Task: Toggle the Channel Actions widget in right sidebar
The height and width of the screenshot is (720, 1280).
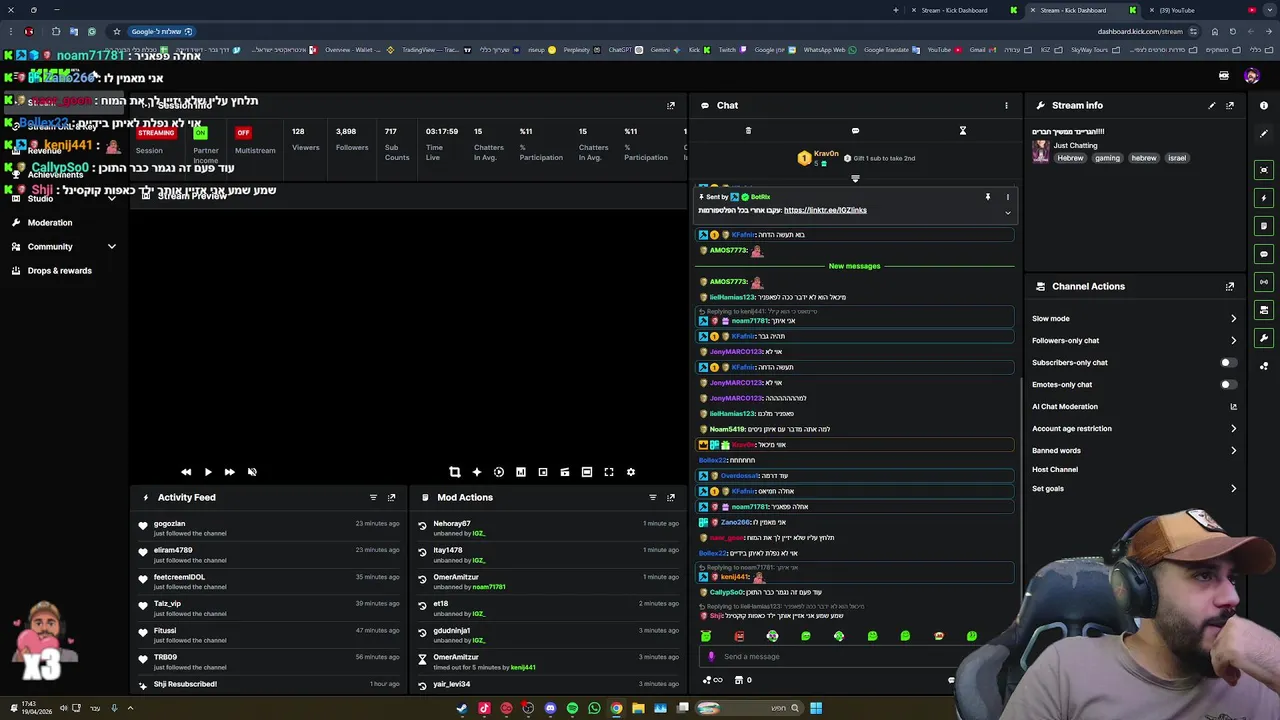Action: [x=1264, y=310]
